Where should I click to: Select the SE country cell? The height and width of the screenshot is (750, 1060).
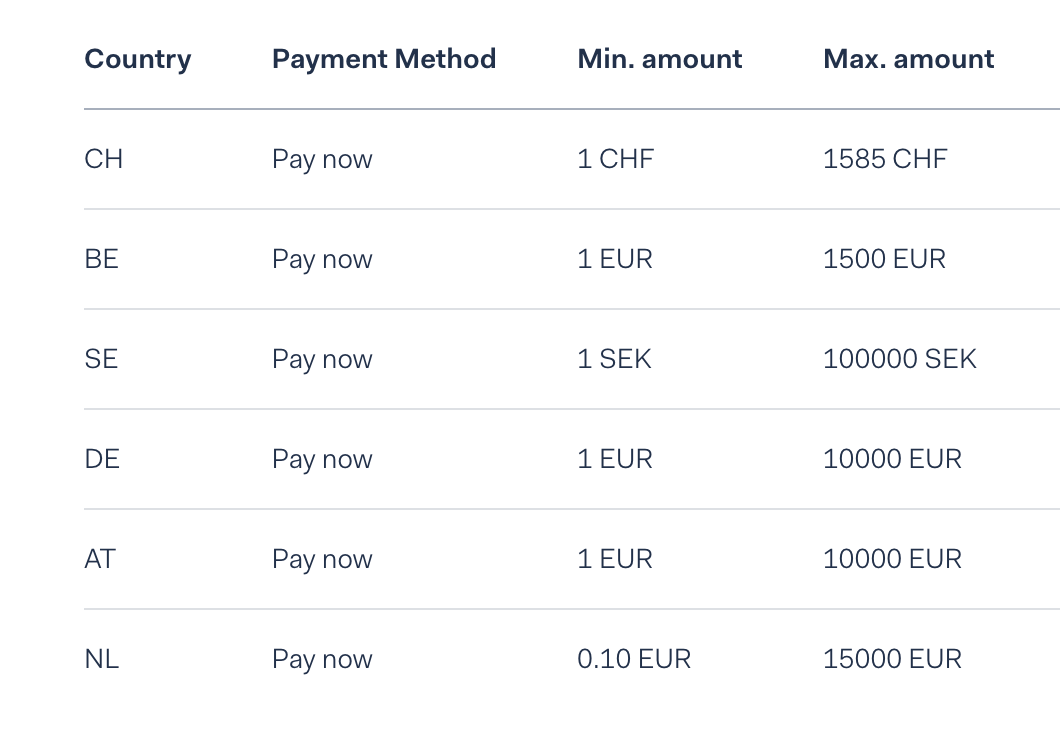pos(101,359)
